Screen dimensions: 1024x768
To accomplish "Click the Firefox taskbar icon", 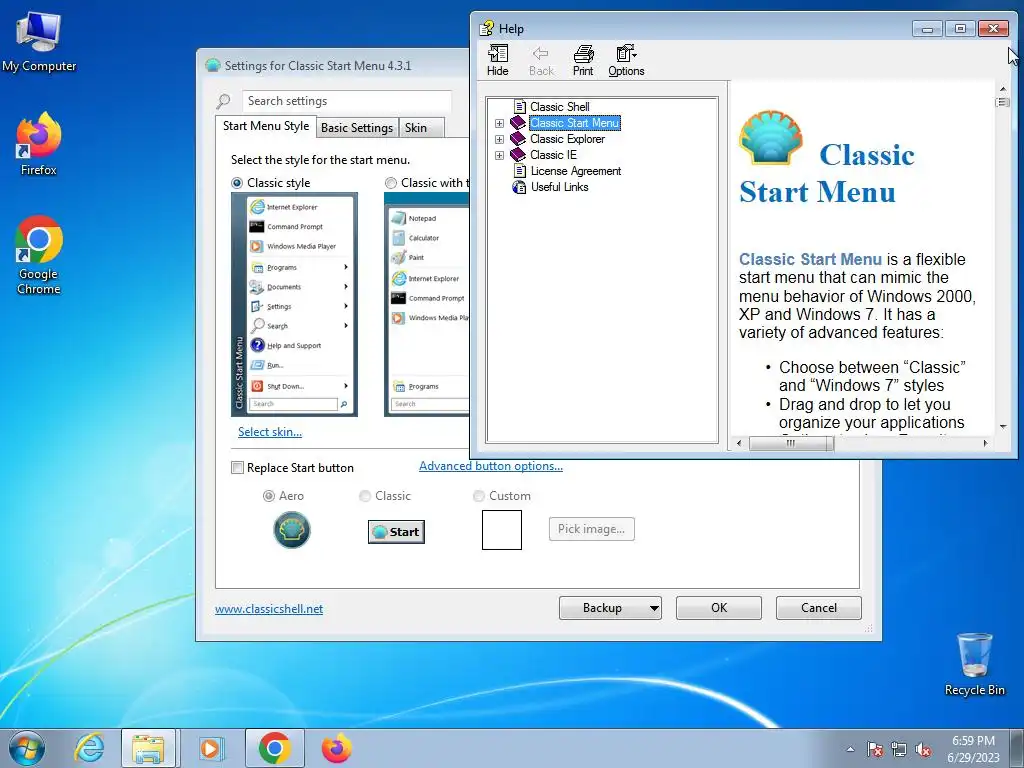I will click(337, 748).
